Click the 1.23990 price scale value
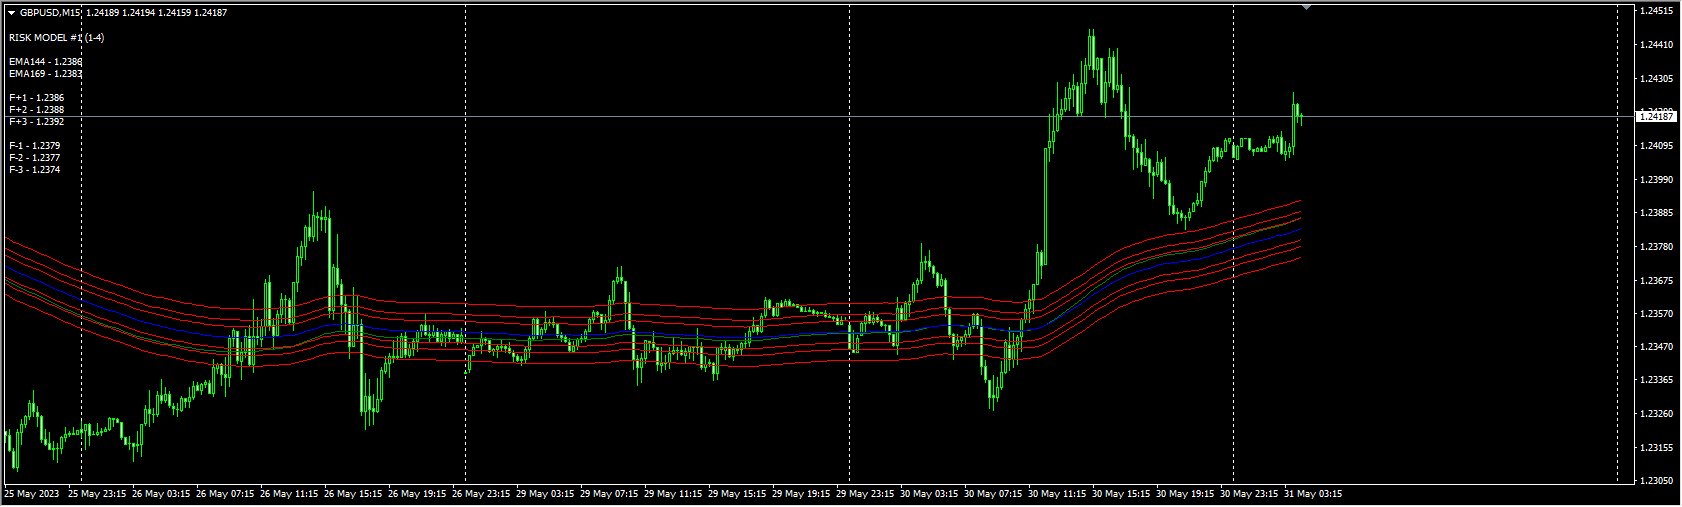Viewport: 1682px width, 507px height. point(1656,180)
